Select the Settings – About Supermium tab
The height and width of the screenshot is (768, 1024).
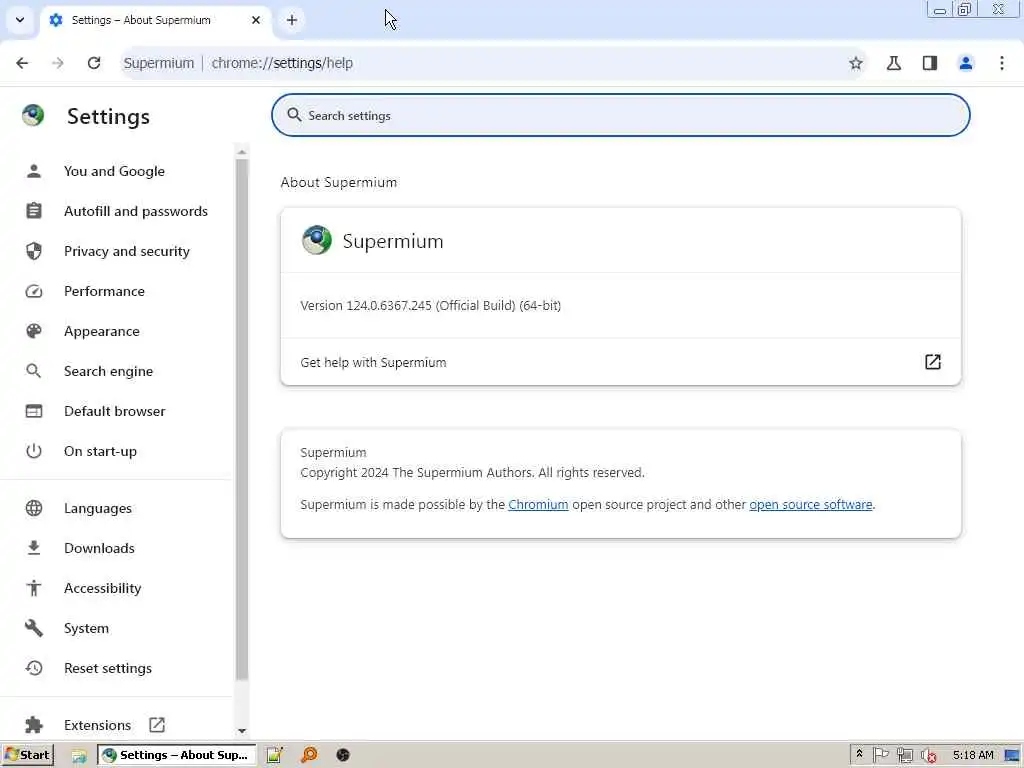155,20
